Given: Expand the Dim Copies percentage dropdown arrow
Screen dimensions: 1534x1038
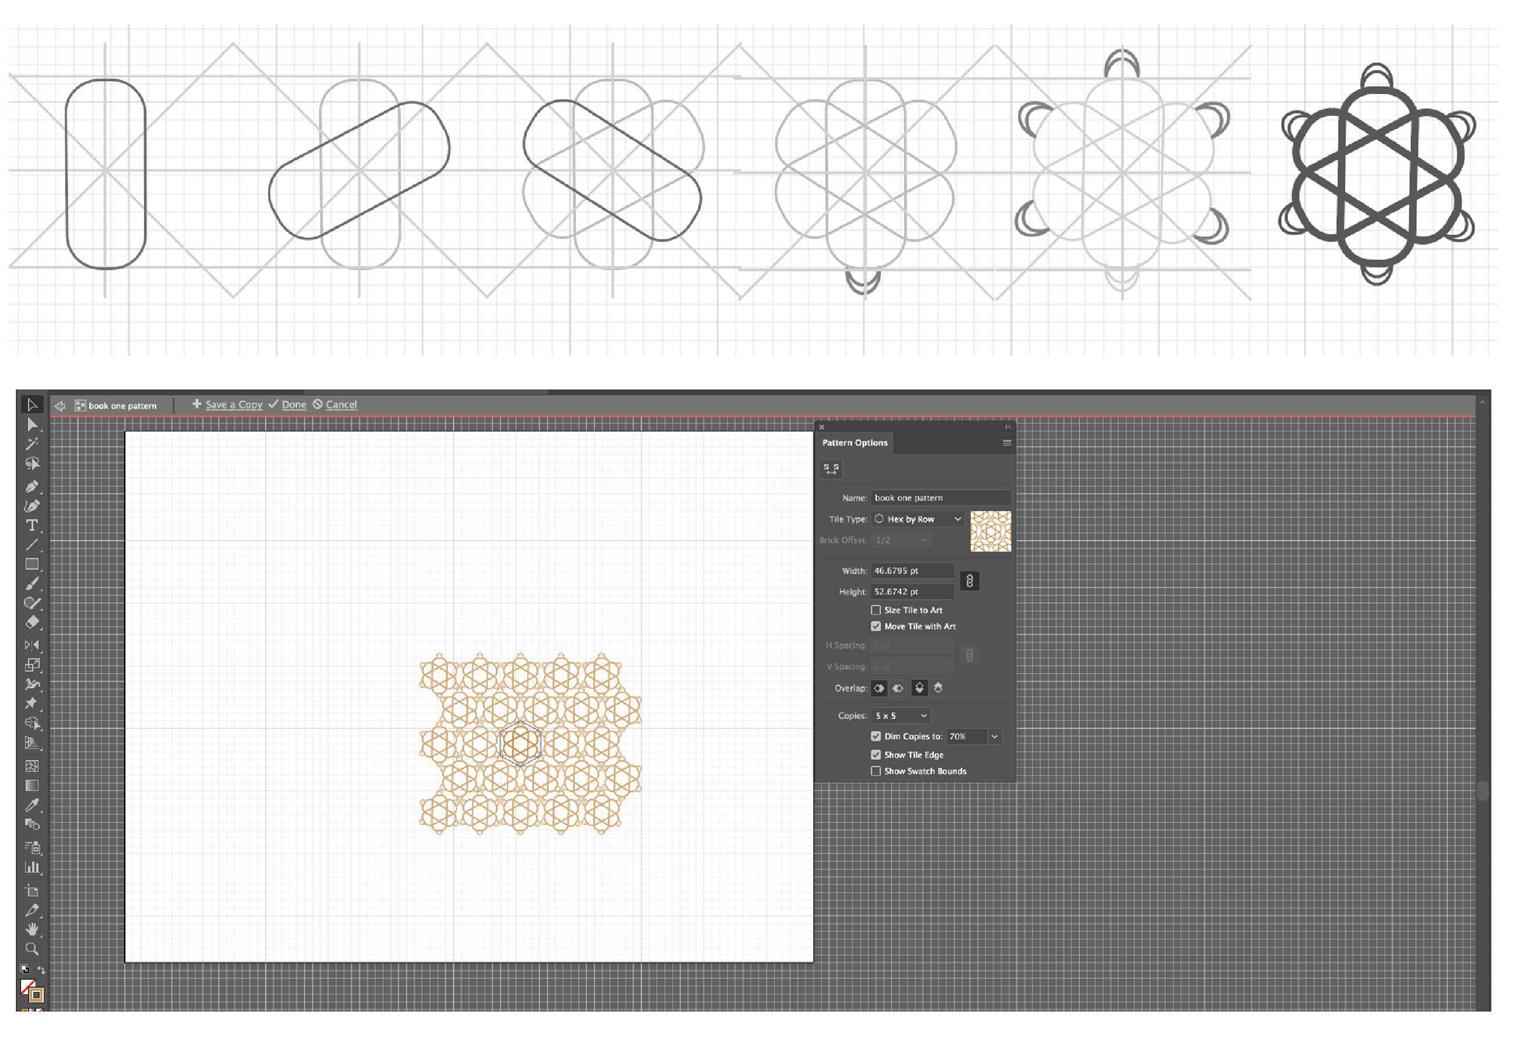Looking at the screenshot, I should [x=994, y=736].
